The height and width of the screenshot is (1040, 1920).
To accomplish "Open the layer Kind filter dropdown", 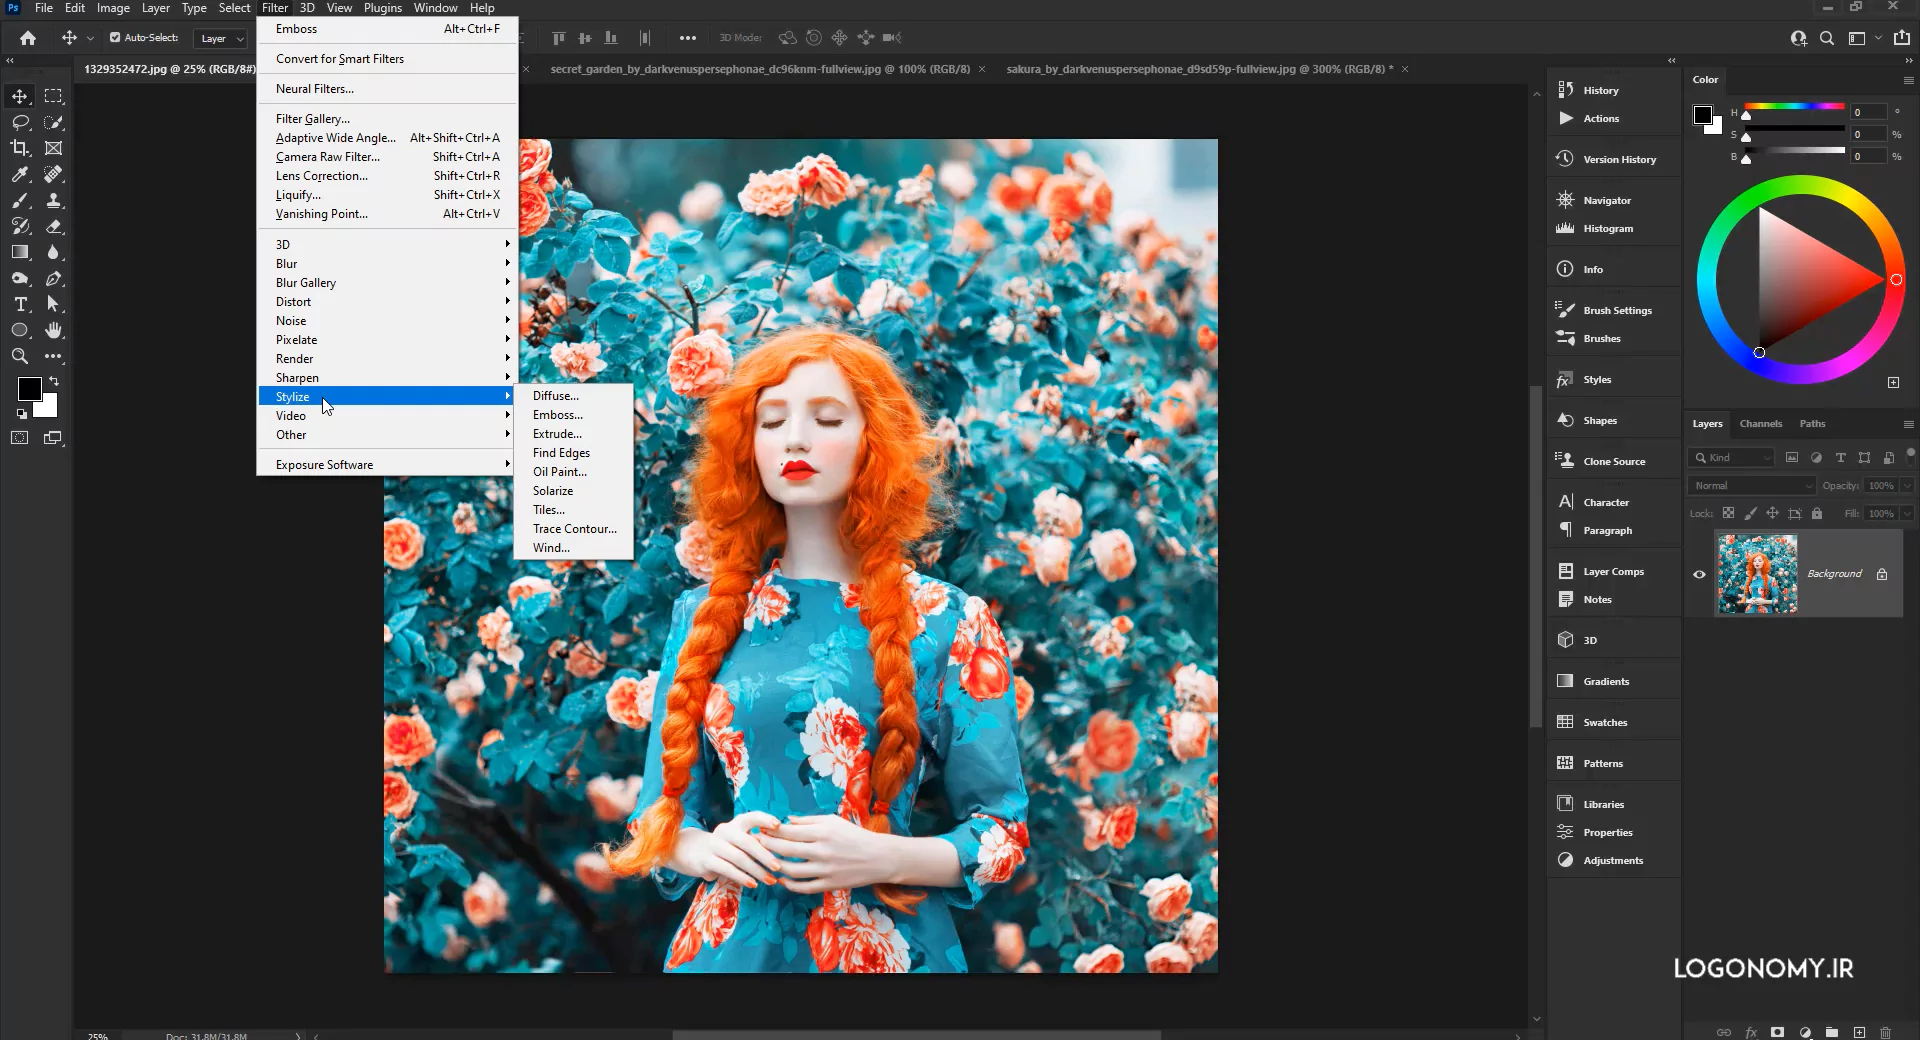I will [1731, 457].
